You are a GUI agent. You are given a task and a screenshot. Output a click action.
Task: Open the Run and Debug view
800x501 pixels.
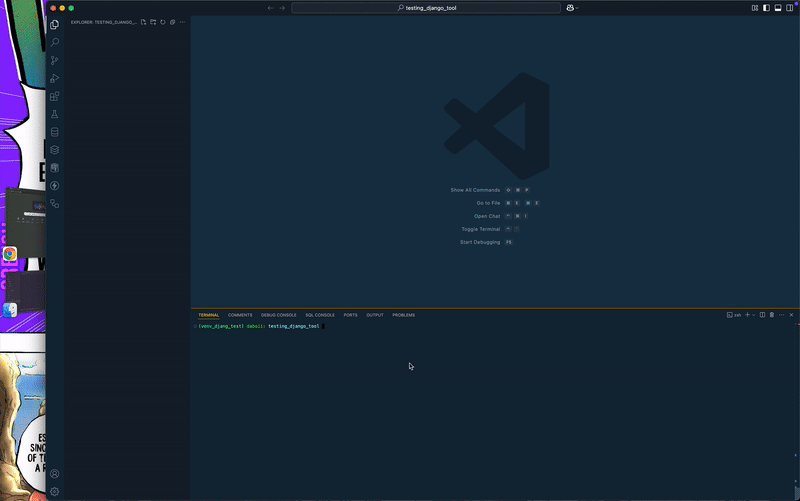coord(55,78)
